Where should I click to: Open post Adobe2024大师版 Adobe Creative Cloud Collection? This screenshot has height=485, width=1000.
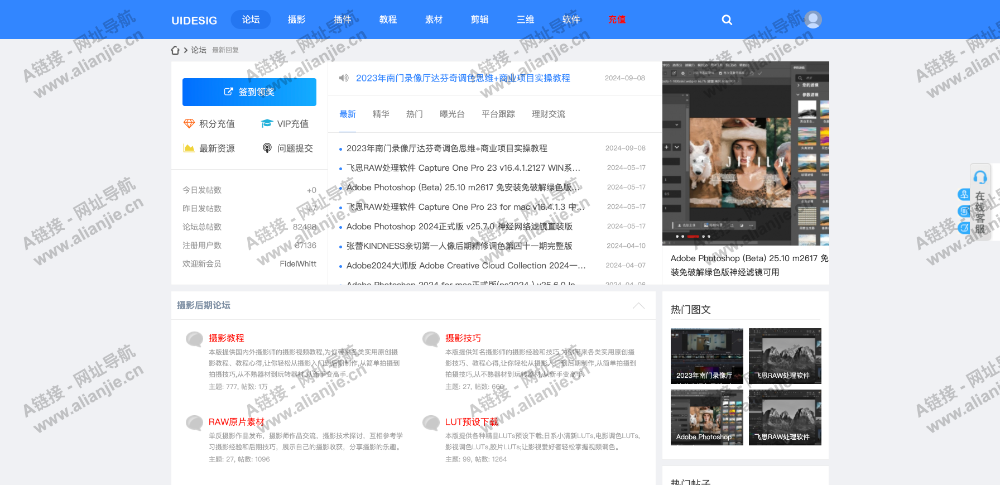tap(466, 265)
